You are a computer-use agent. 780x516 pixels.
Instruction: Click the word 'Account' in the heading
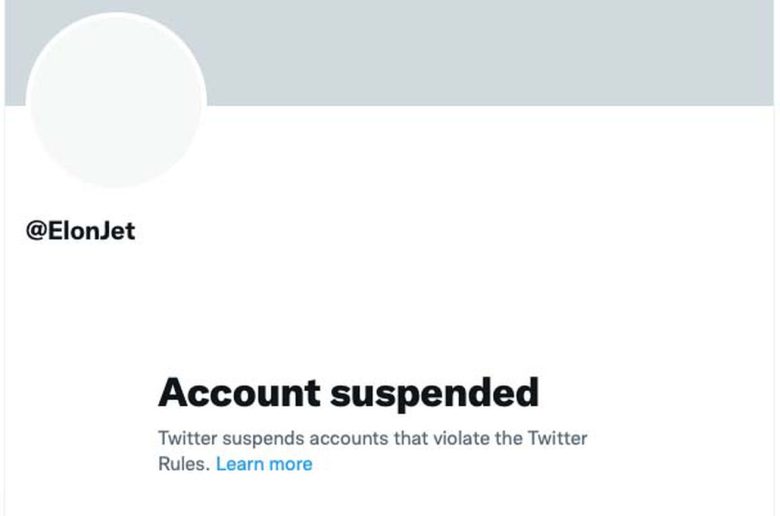239,393
